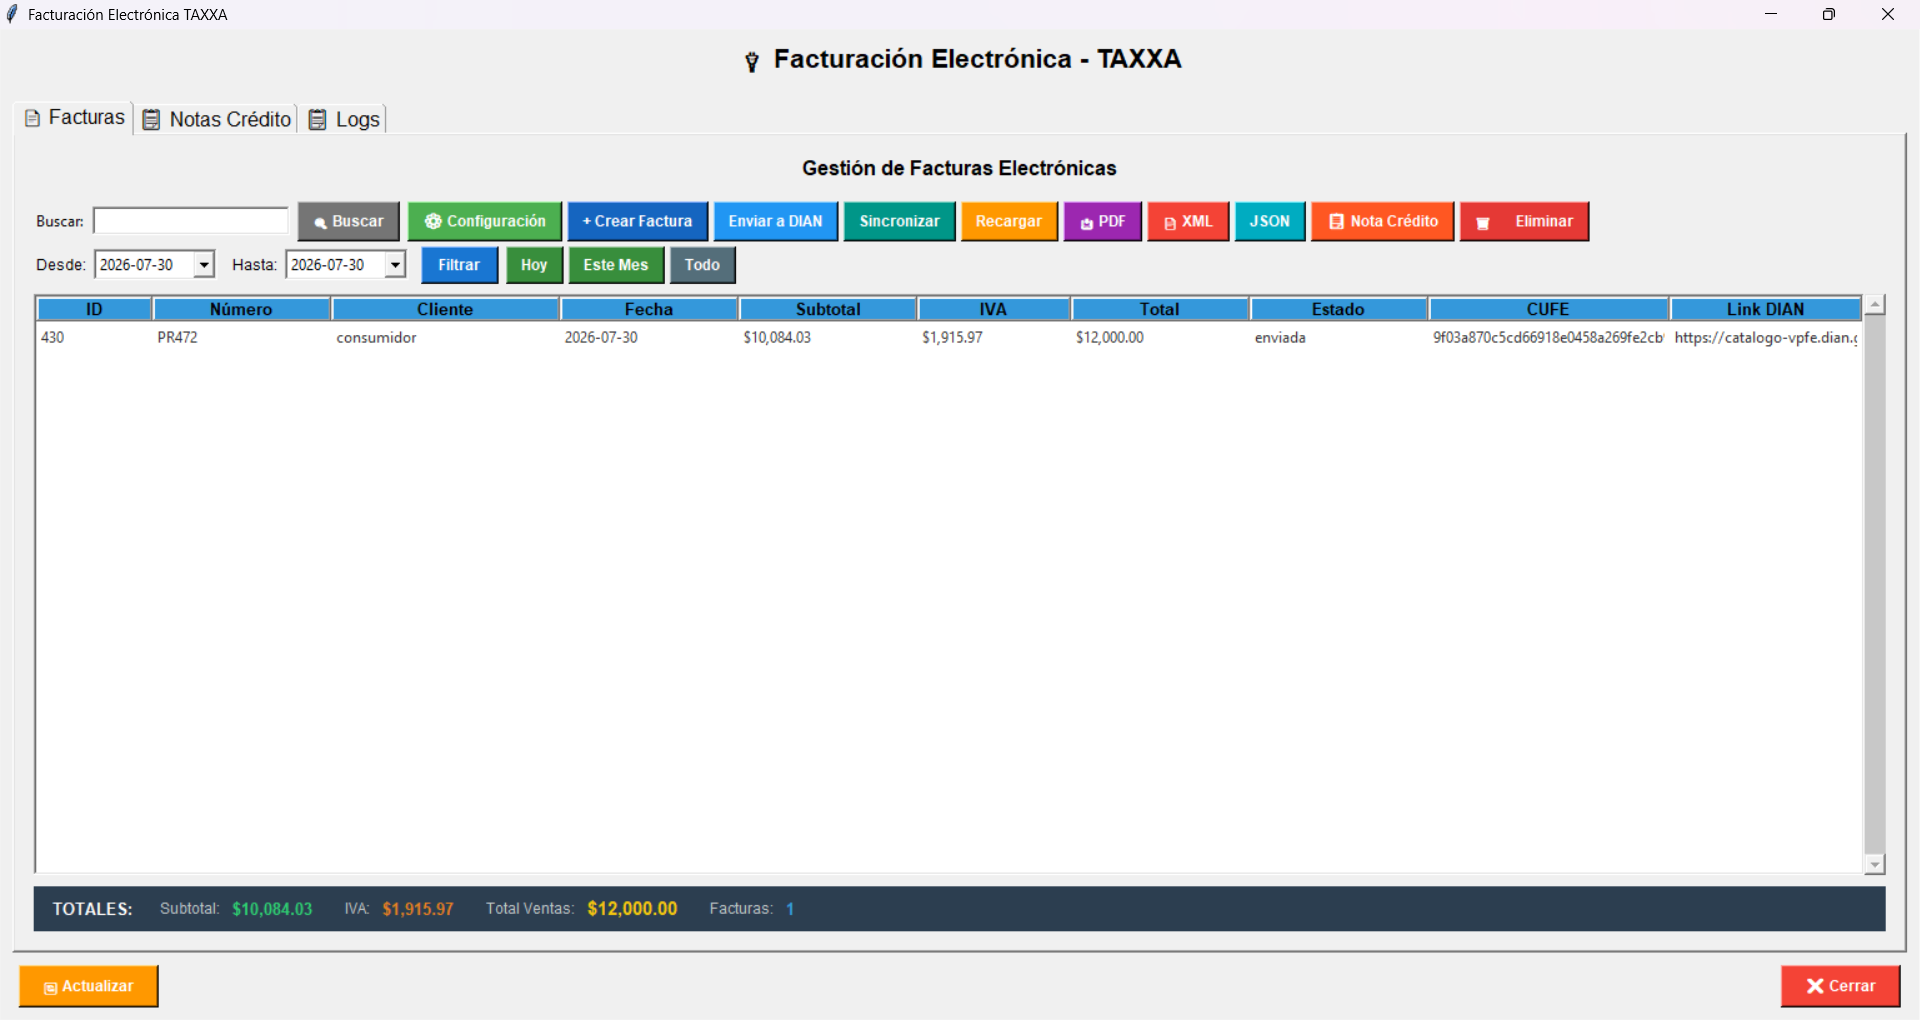Open the Hasta date dropdown
This screenshot has height=1020, width=1920.
tap(395, 265)
